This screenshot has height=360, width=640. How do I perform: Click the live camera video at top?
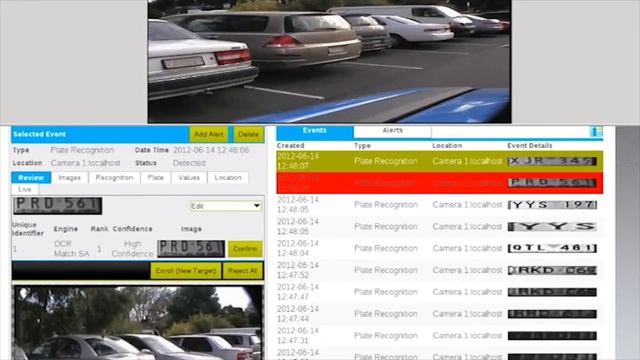pyautogui.click(x=329, y=61)
